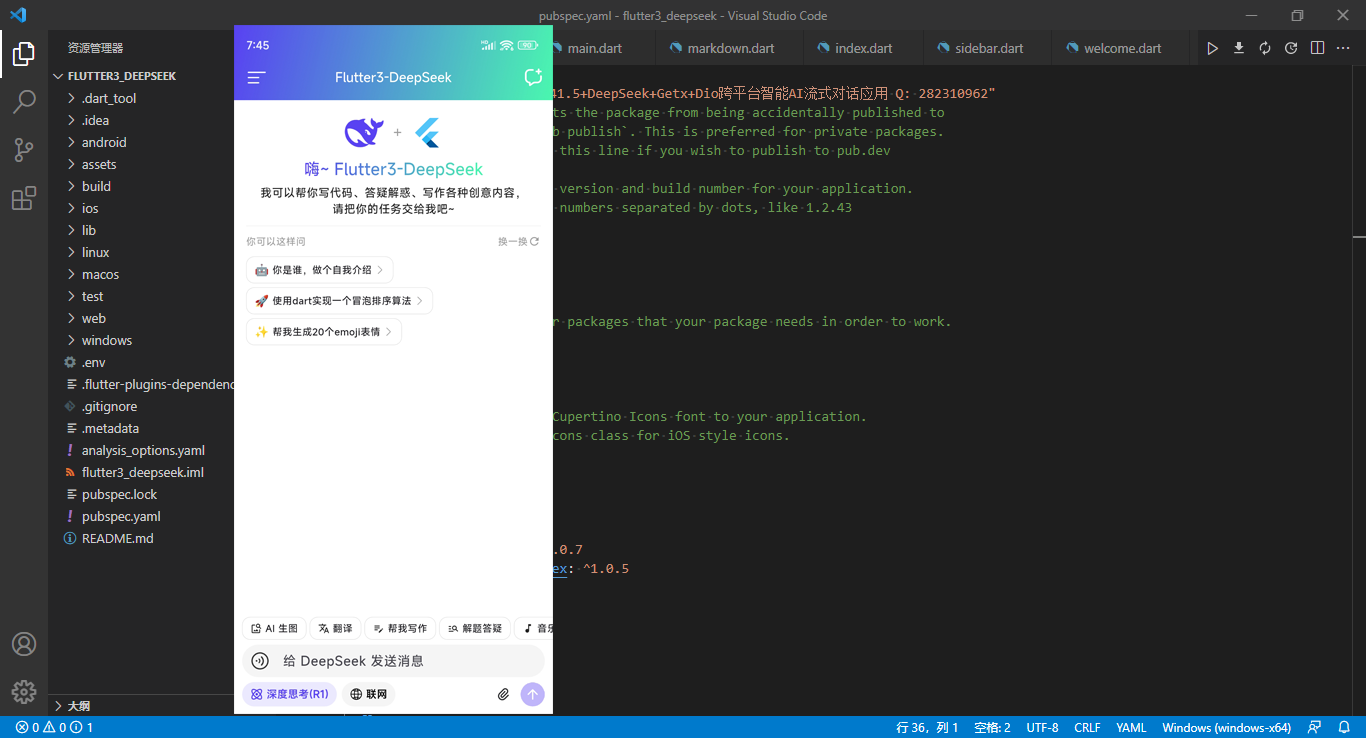Split the editor with the split icon
Image resolution: width=1366 pixels, height=738 pixels.
pos(1317,48)
